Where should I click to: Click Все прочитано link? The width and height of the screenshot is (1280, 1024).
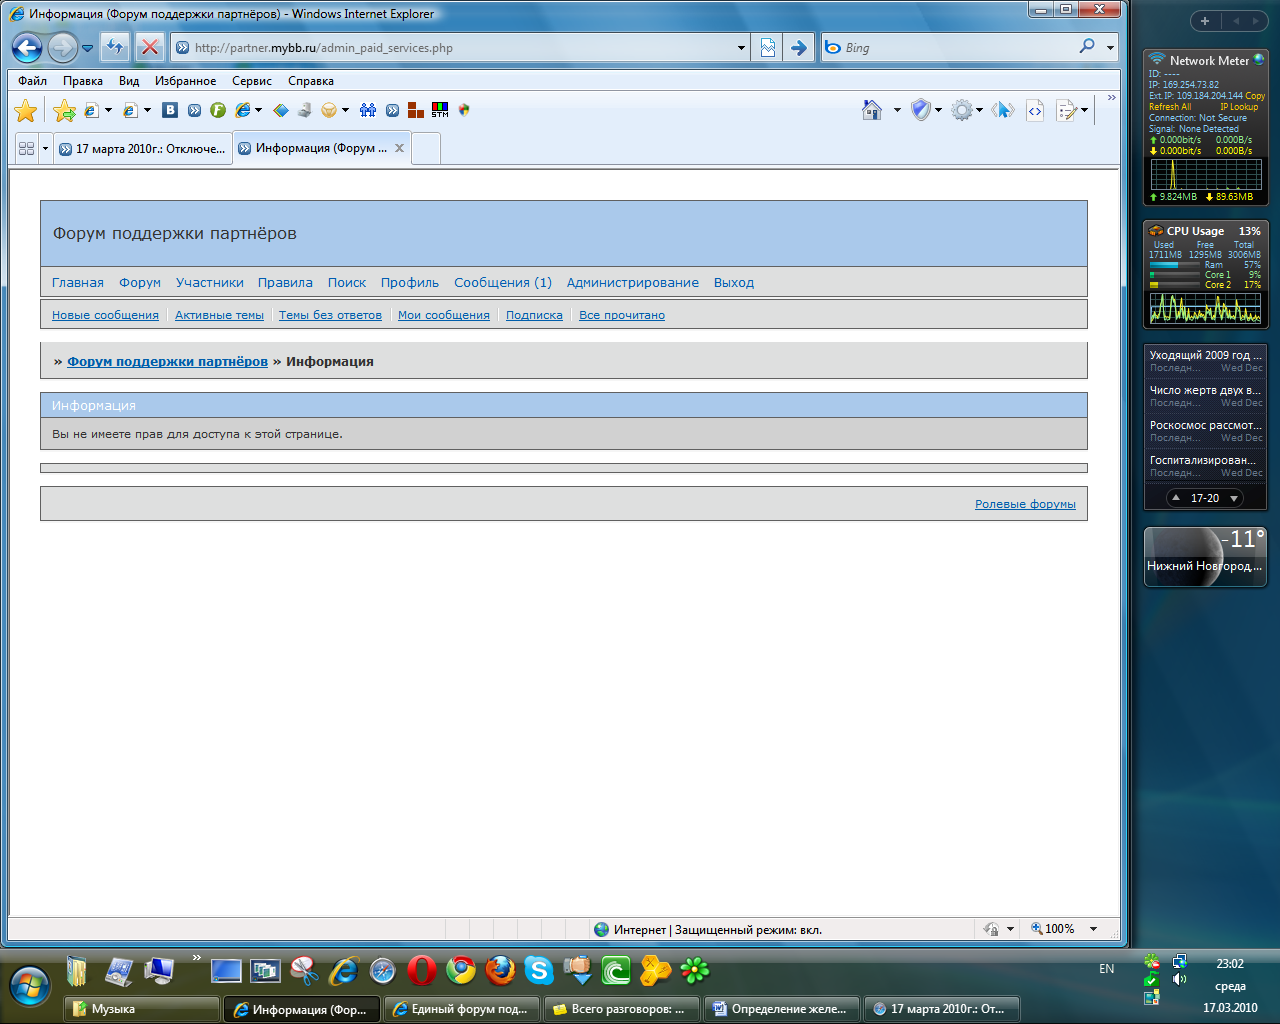[622, 315]
